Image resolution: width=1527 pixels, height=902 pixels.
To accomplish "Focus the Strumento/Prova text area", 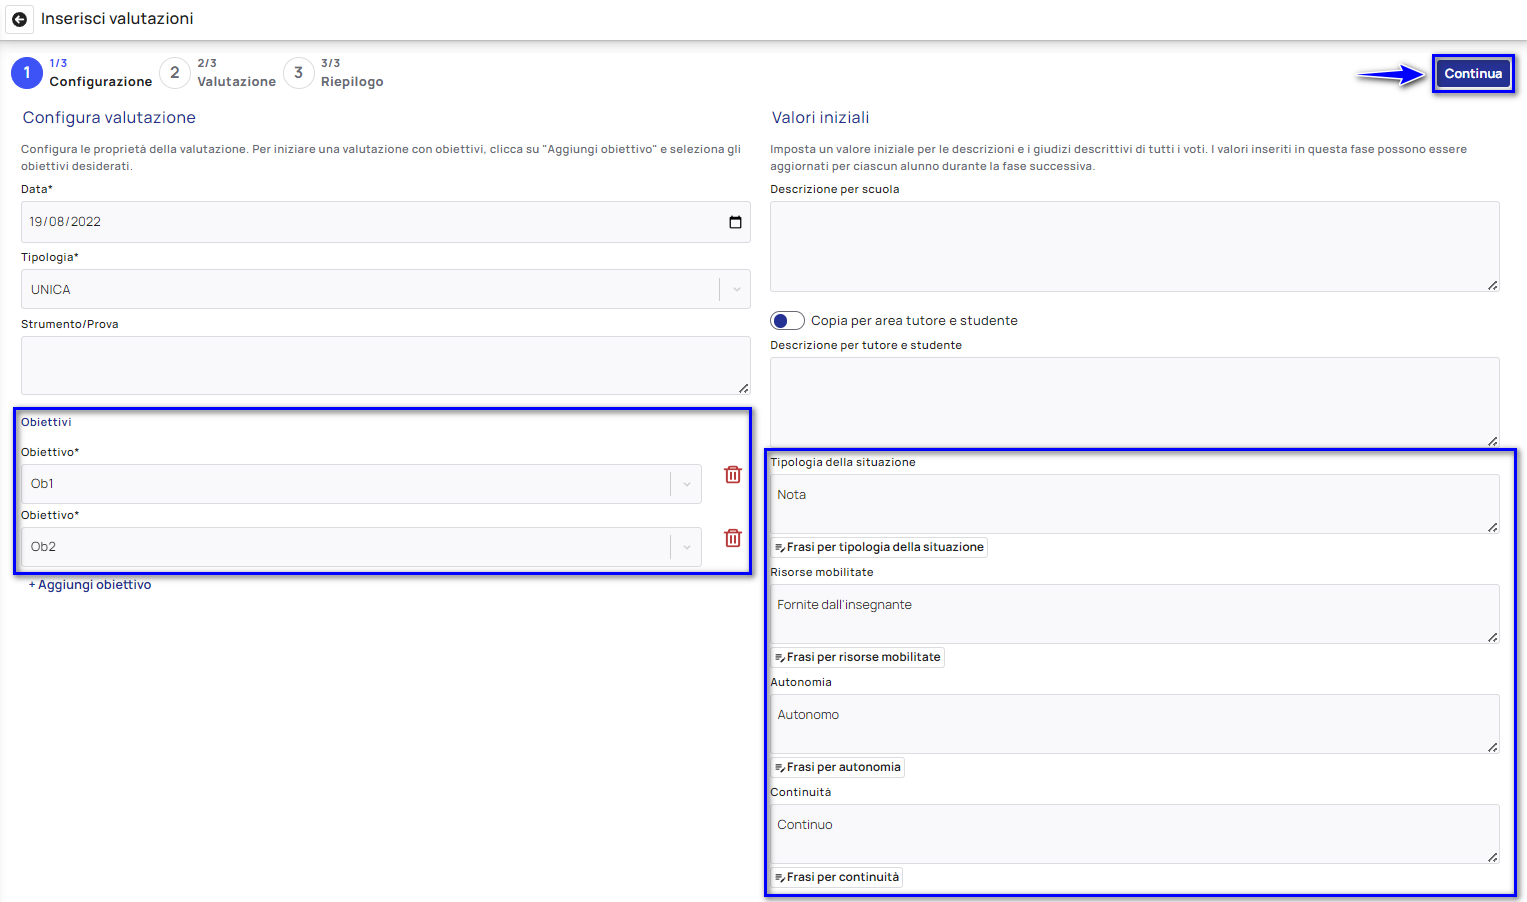I will tap(386, 365).
